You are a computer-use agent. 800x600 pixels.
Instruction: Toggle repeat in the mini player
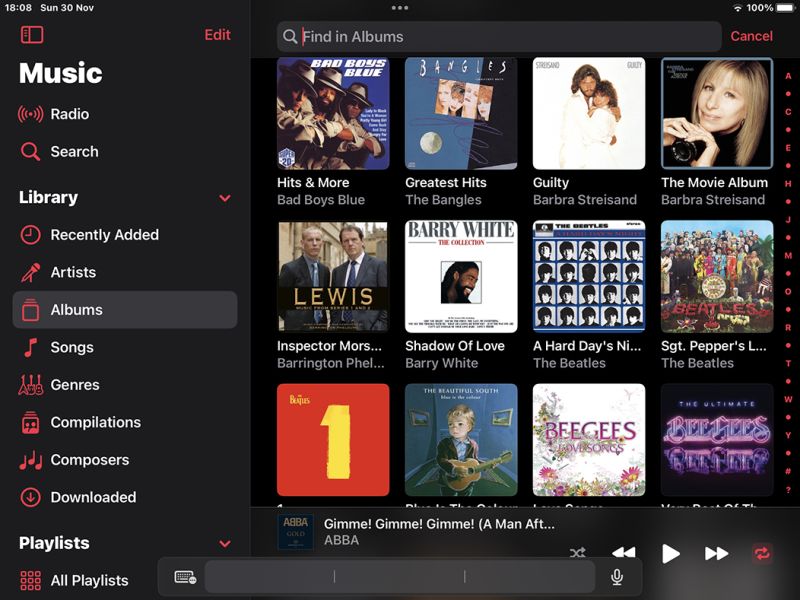pyautogui.click(x=762, y=554)
